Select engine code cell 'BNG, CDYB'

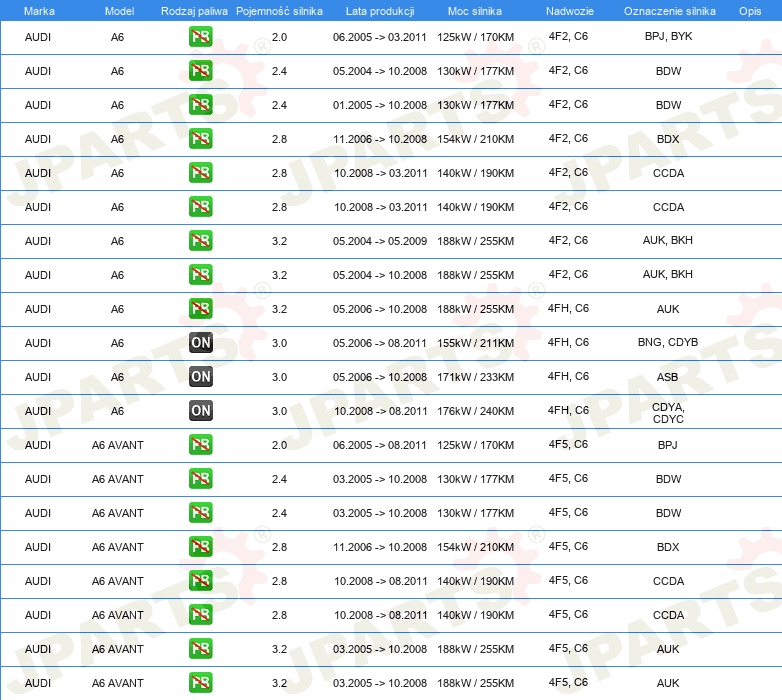tap(668, 342)
